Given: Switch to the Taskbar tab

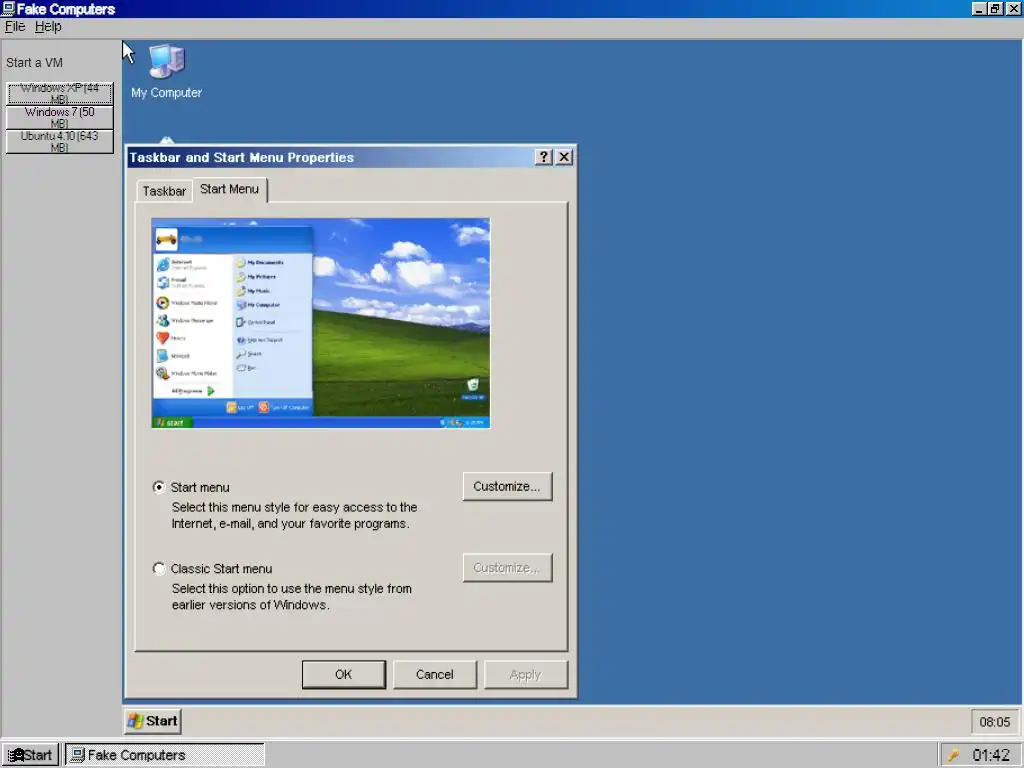Looking at the screenshot, I should 164,191.
